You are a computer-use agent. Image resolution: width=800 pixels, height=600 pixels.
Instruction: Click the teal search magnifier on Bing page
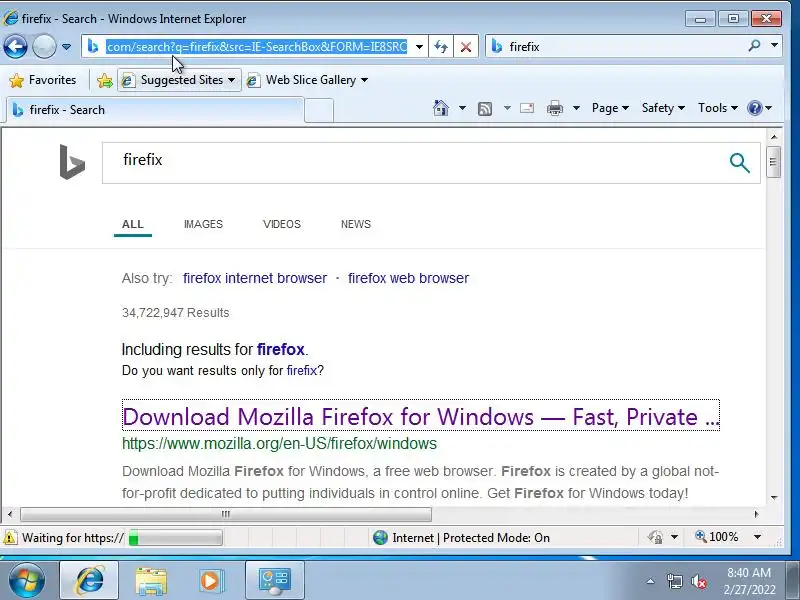click(x=739, y=163)
